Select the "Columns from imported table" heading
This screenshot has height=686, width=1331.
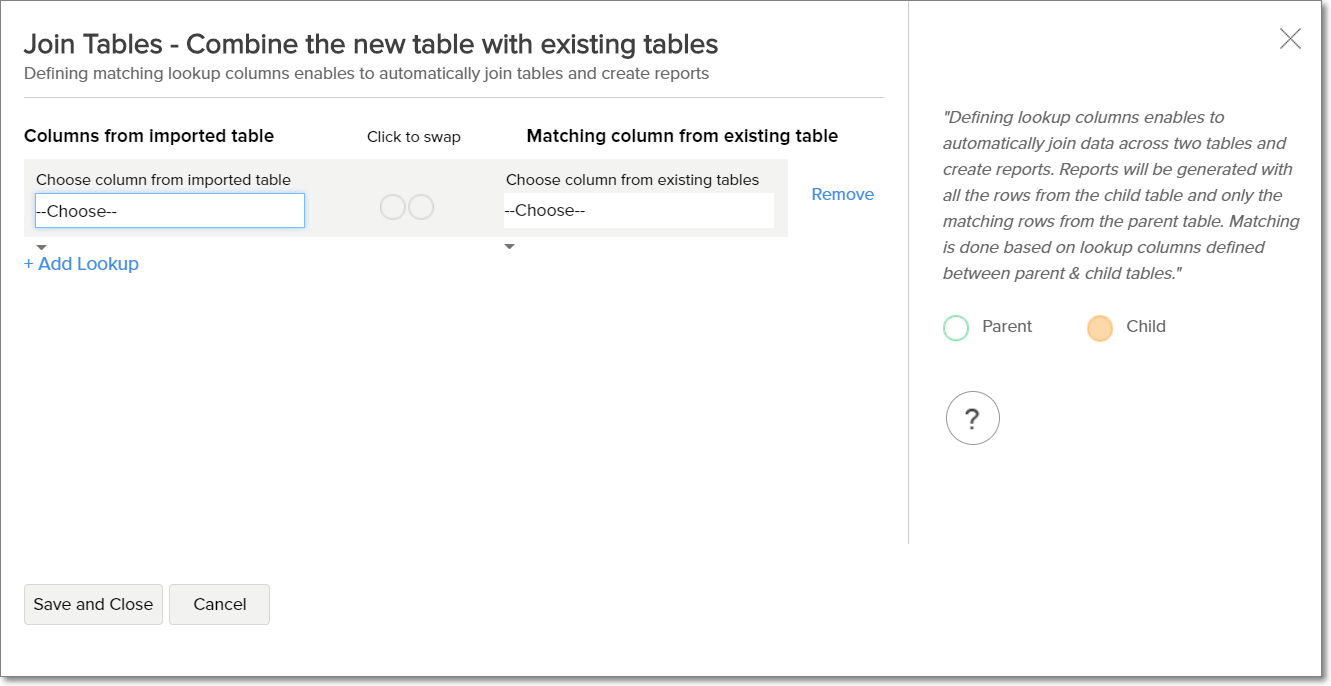pyautogui.click(x=149, y=136)
